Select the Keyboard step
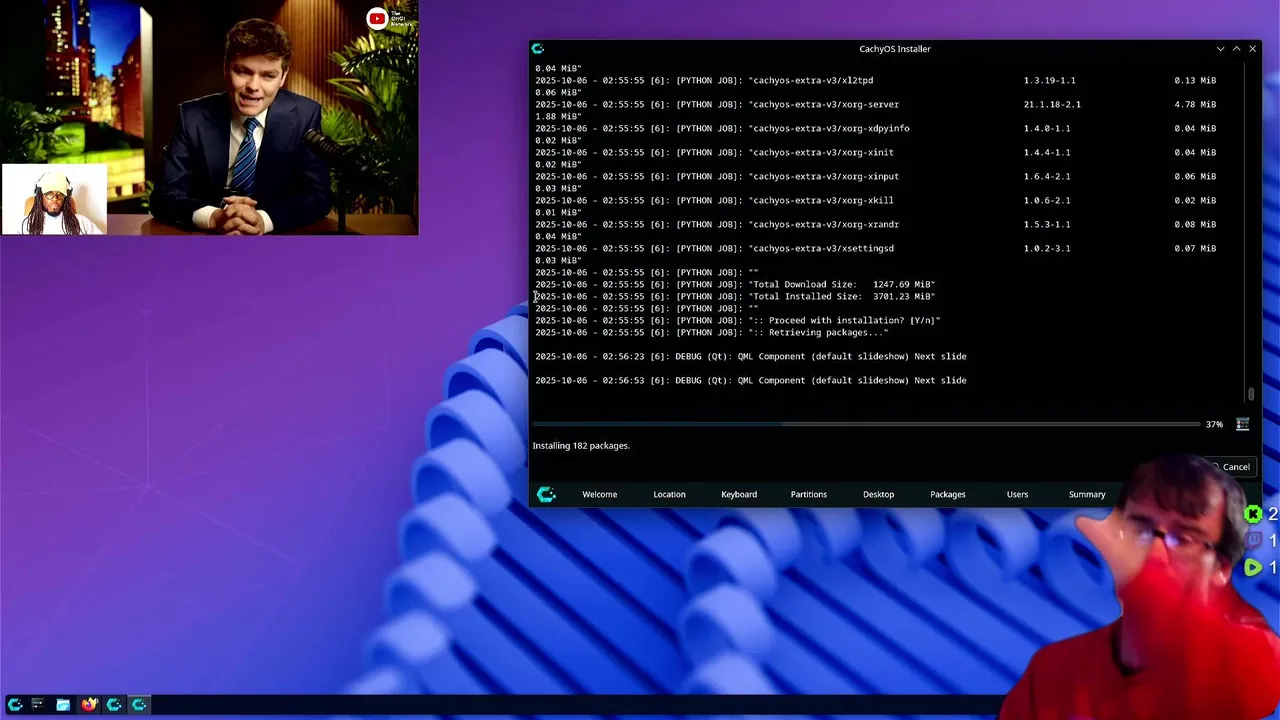Viewport: 1280px width, 720px height. 739,494
